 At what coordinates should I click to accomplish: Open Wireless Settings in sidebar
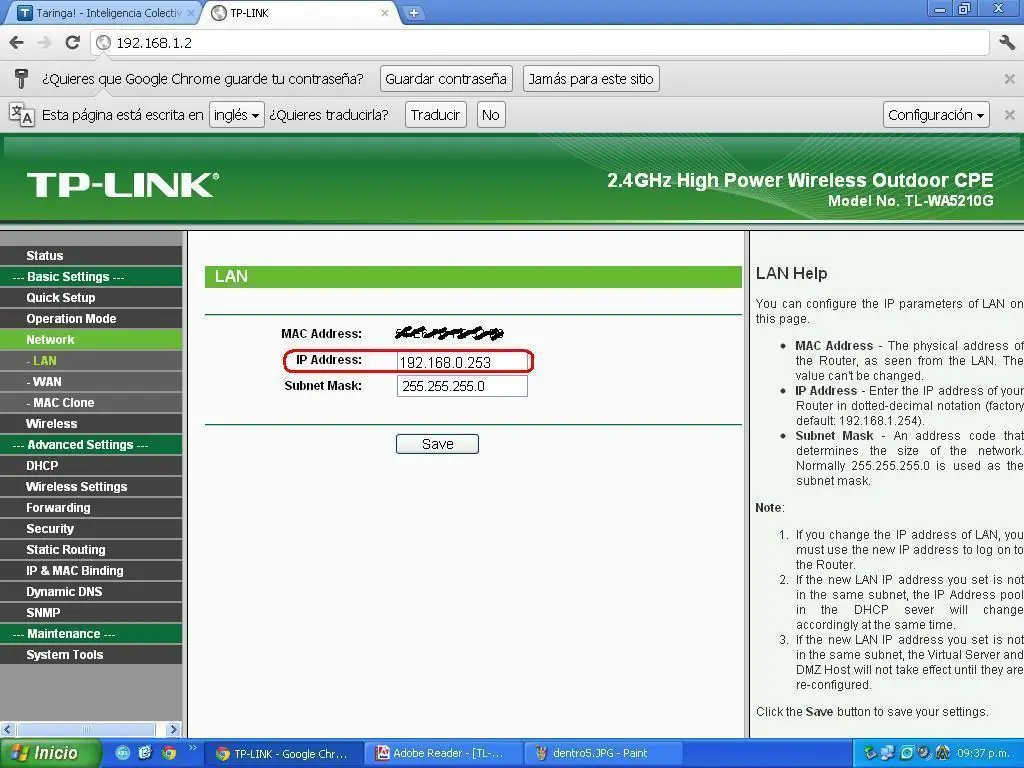coord(91,487)
